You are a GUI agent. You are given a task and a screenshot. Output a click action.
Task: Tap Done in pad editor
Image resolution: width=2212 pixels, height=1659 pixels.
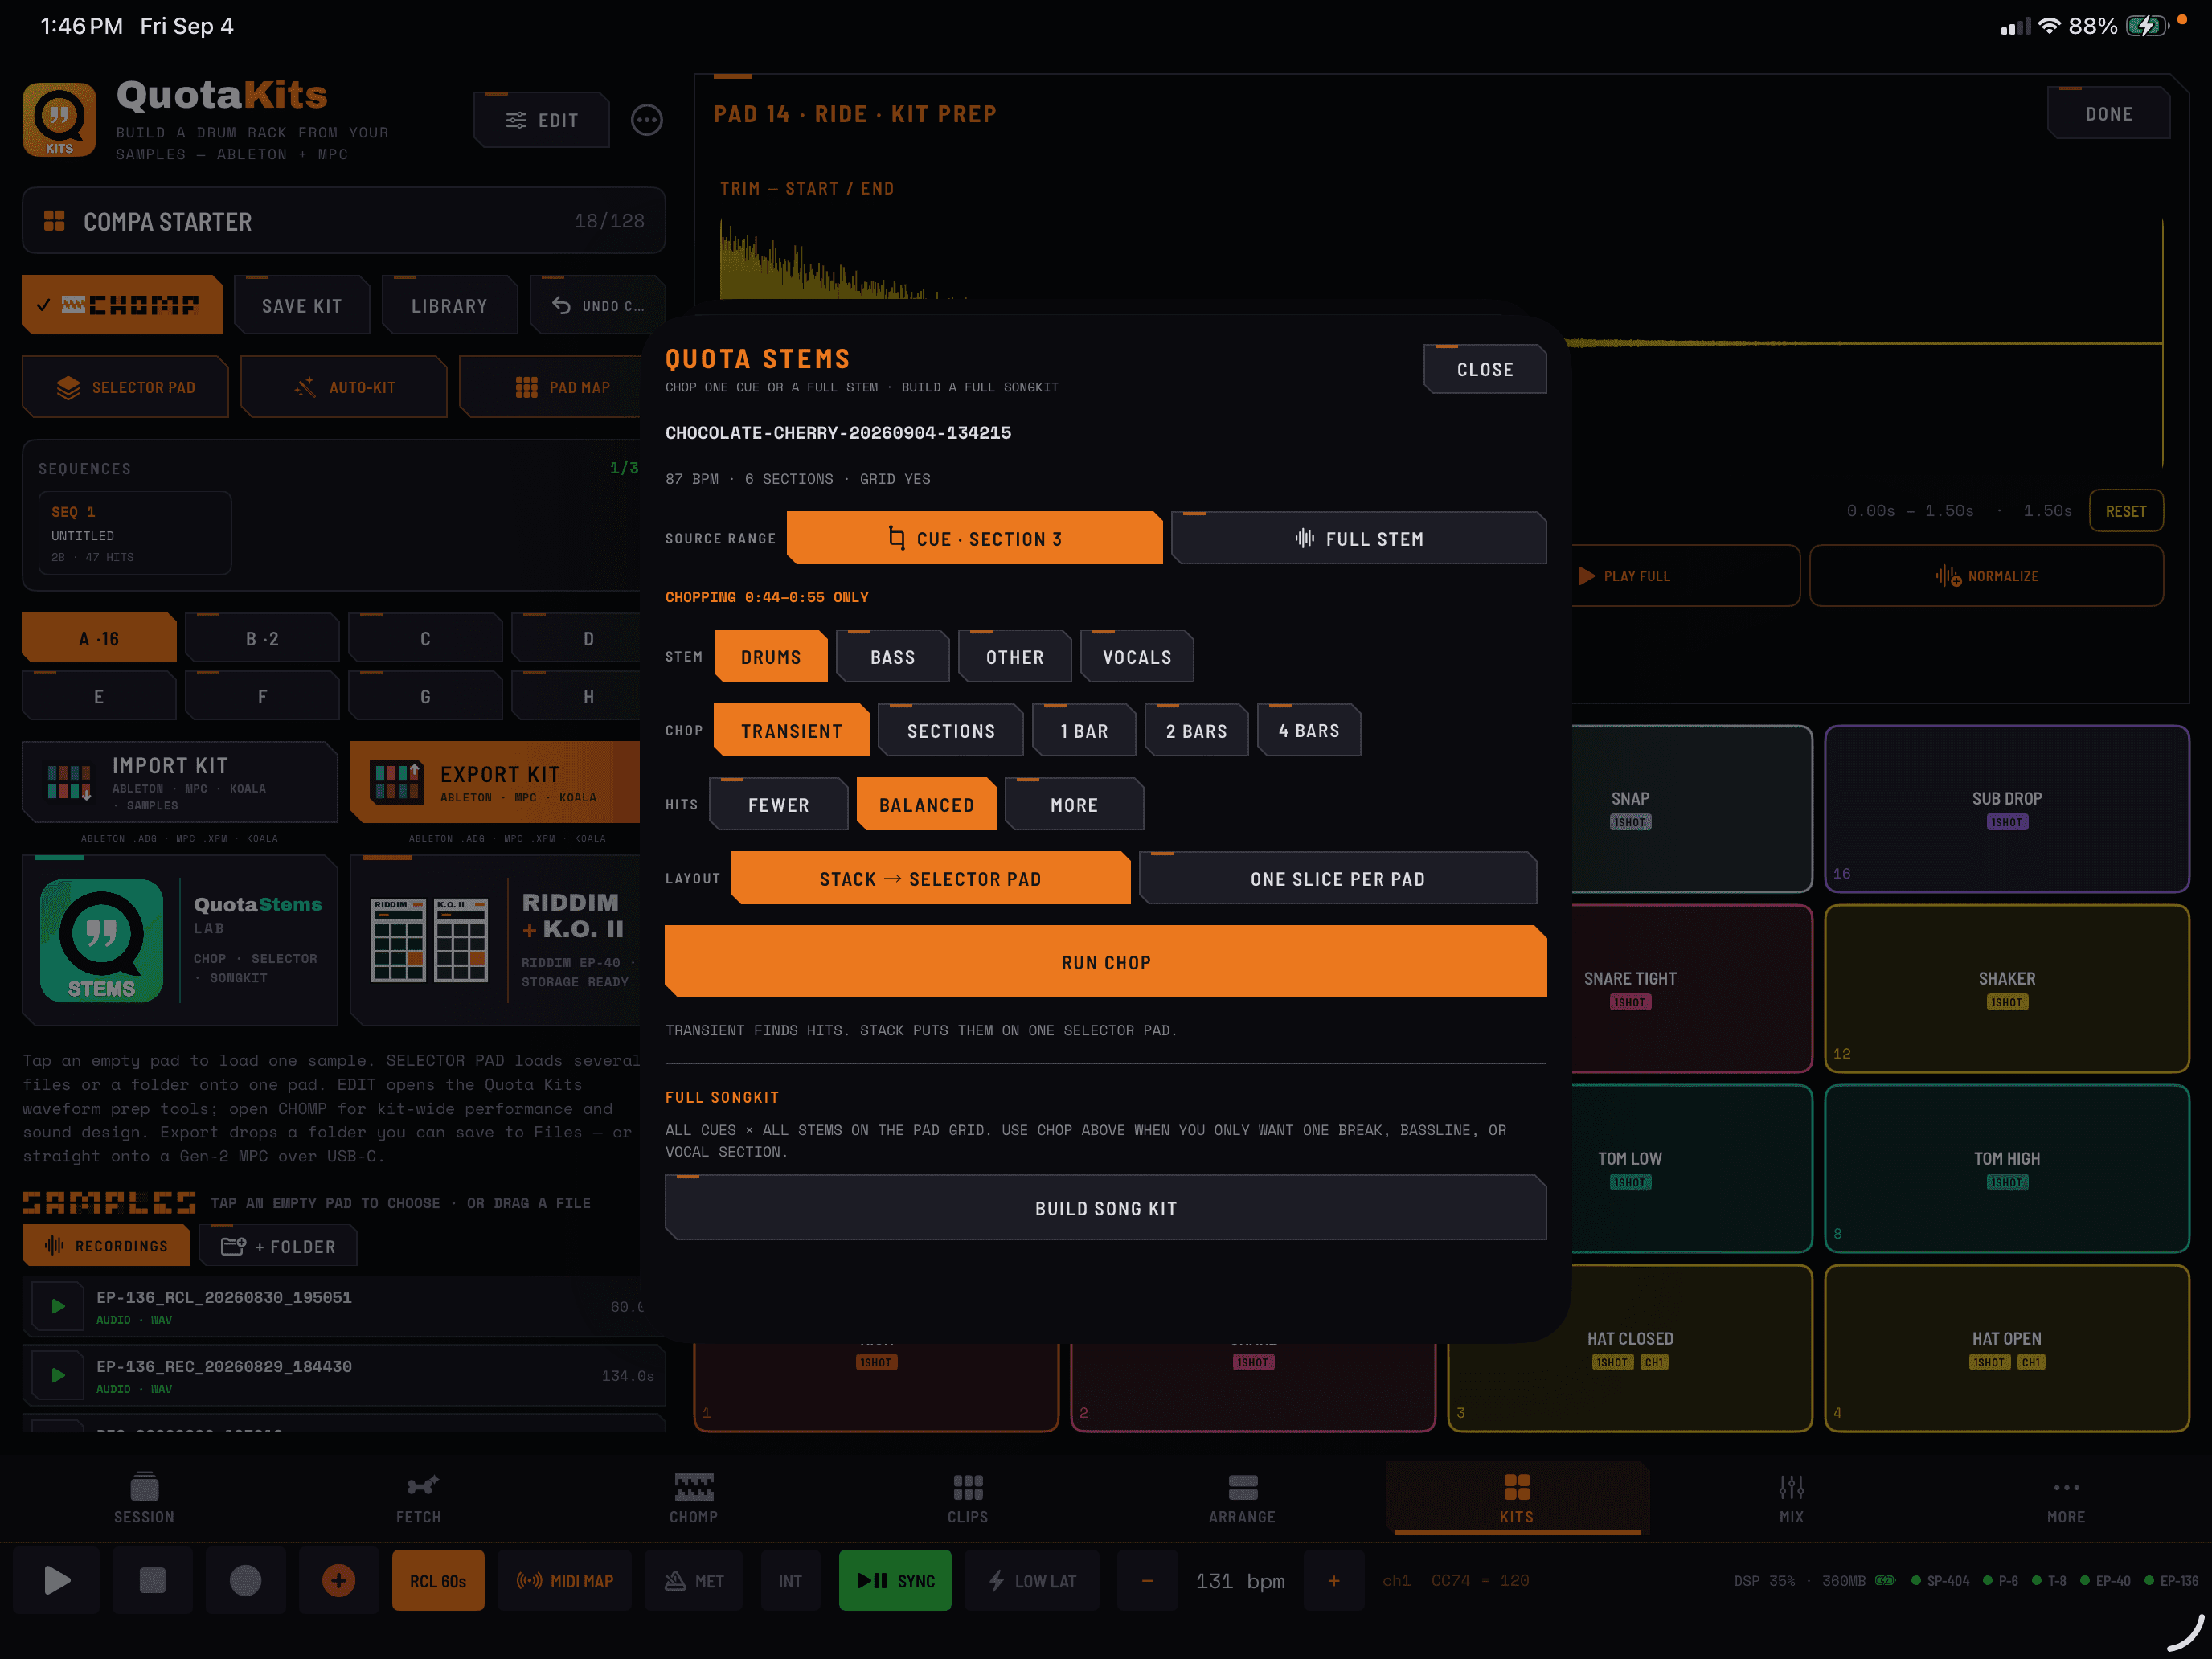pyautogui.click(x=2108, y=113)
